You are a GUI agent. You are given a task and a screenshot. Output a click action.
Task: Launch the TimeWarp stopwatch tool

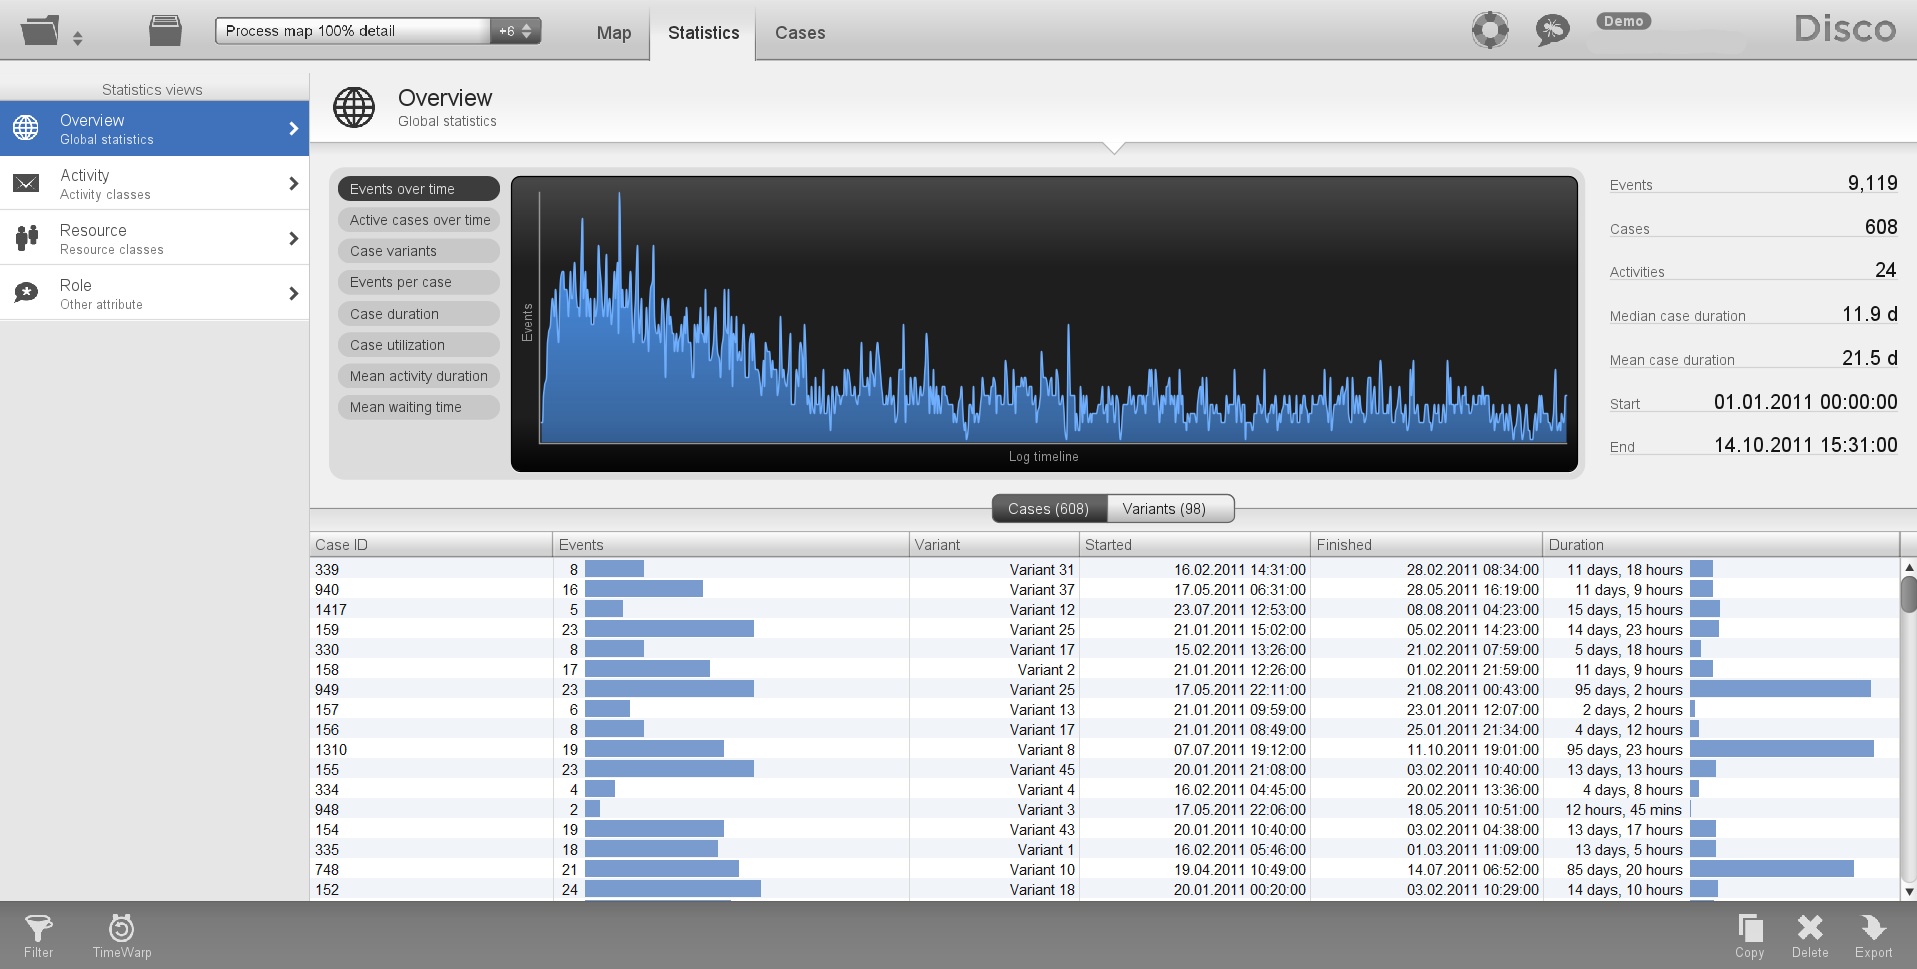click(x=121, y=936)
